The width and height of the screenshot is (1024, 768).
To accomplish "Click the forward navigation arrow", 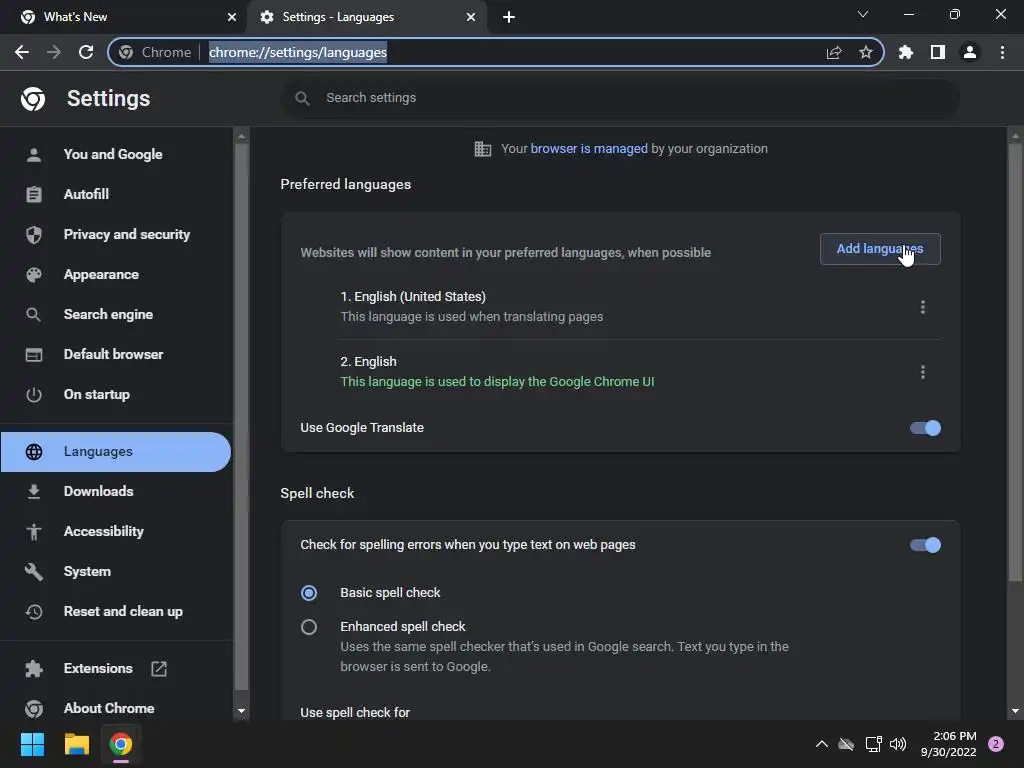I will click(54, 52).
